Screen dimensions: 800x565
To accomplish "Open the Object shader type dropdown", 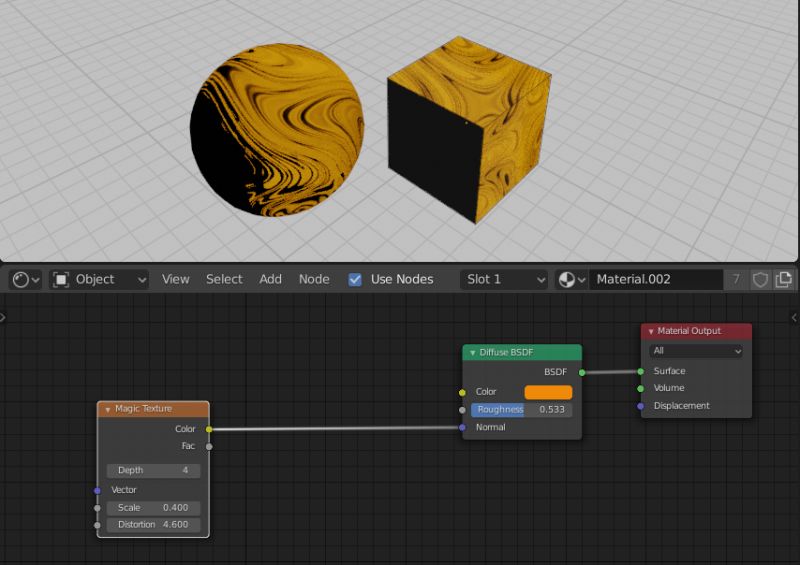I will [99, 280].
